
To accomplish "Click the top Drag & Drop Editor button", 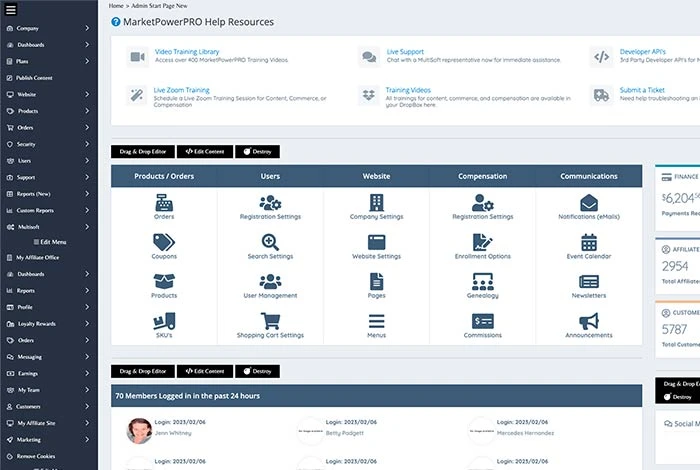I will 143,151.
